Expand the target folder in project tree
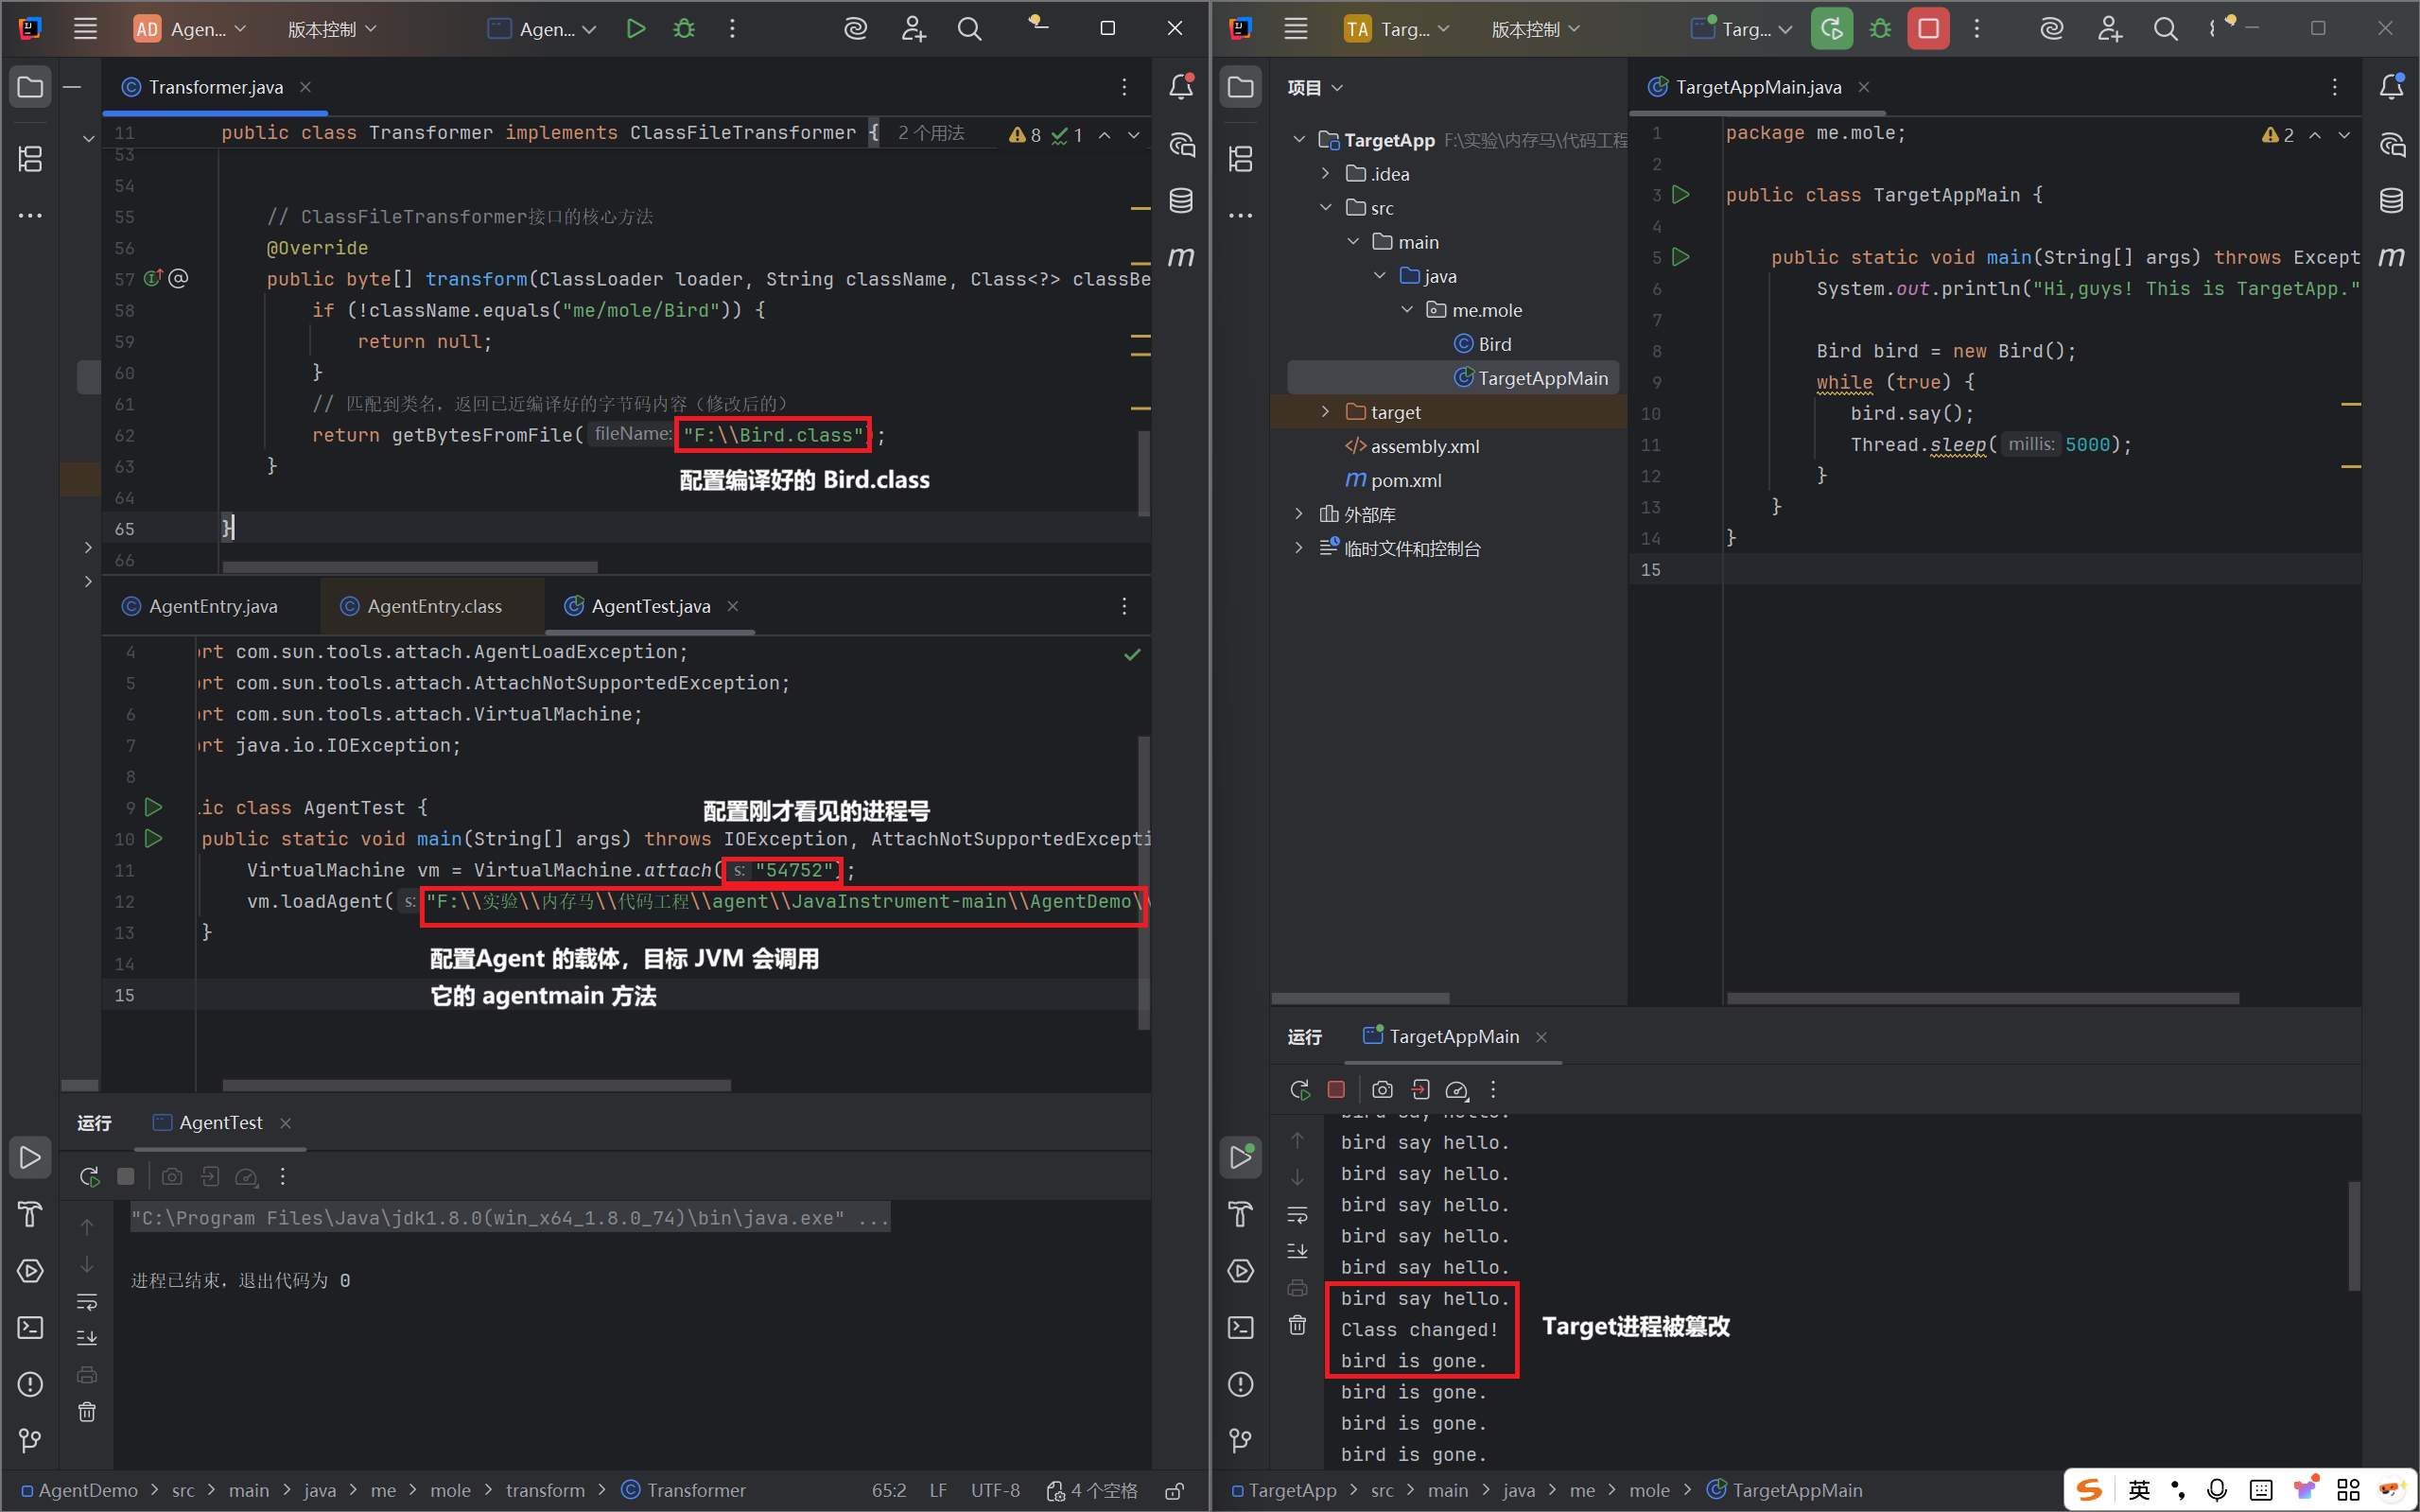2420x1512 pixels. coord(1325,412)
